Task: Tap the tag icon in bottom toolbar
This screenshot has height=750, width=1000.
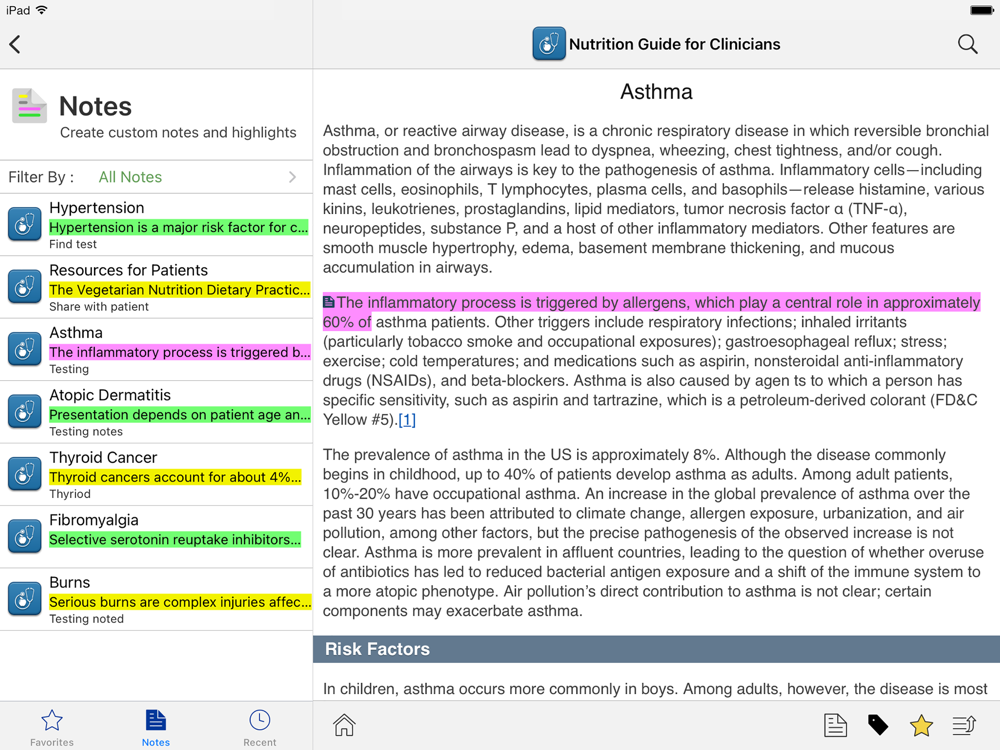Action: coord(878,725)
